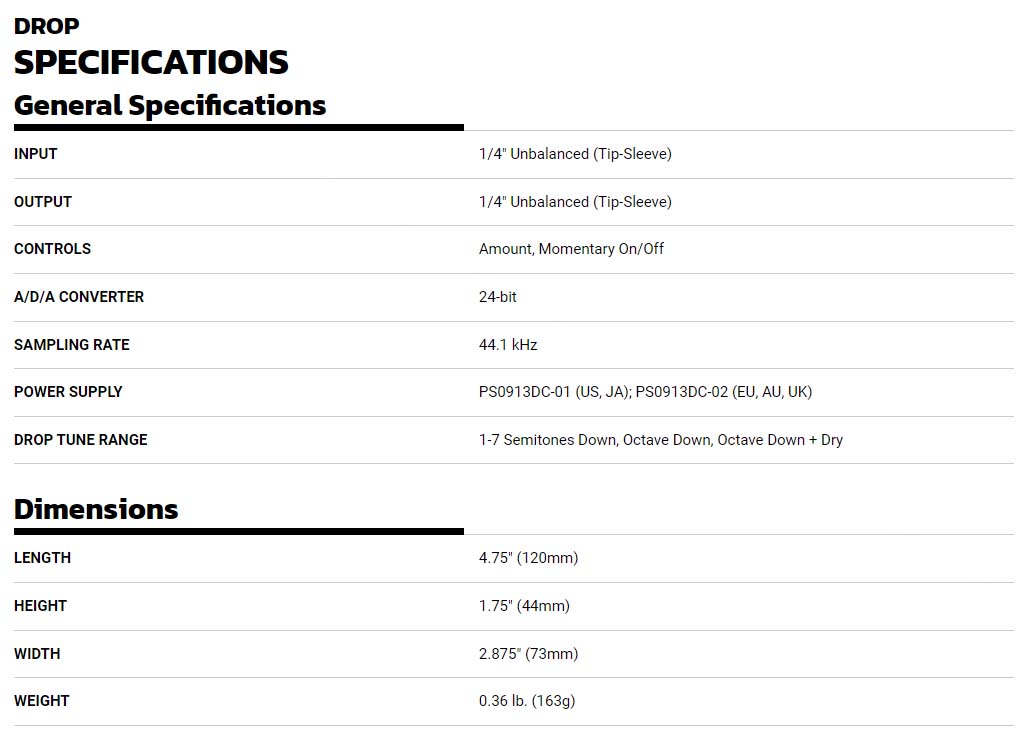Select the General Specifications section heading
The width and height of the screenshot is (1025, 737).
(170, 105)
